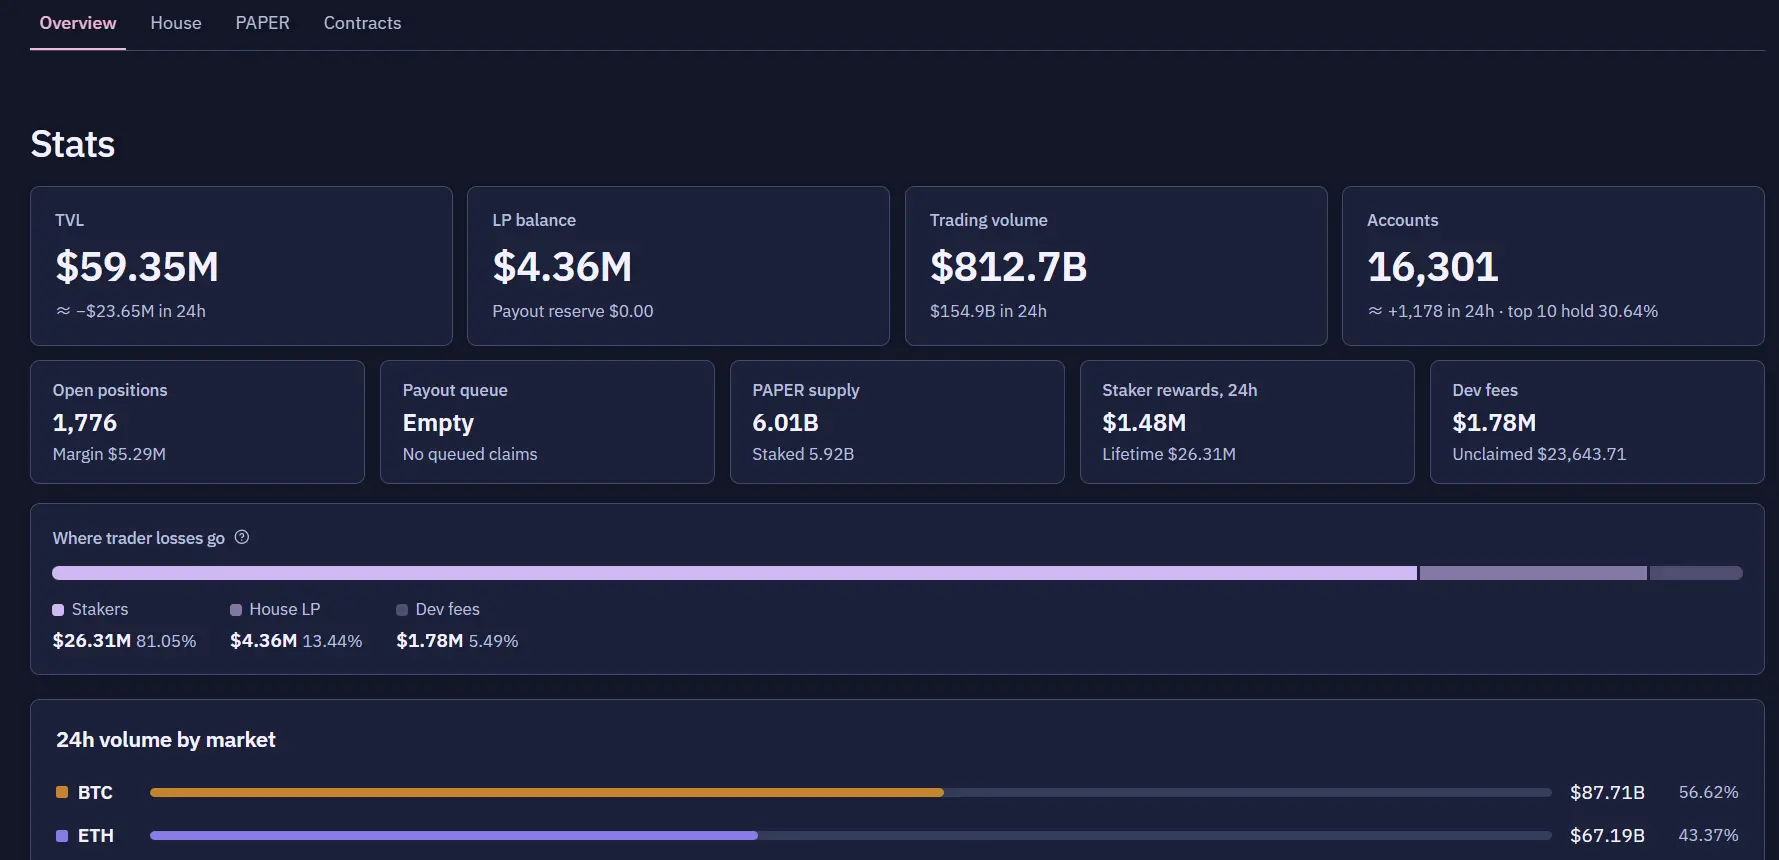Click the orange BTC market swatch
This screenshot has width=1779, height=860.
coord(62,792)
